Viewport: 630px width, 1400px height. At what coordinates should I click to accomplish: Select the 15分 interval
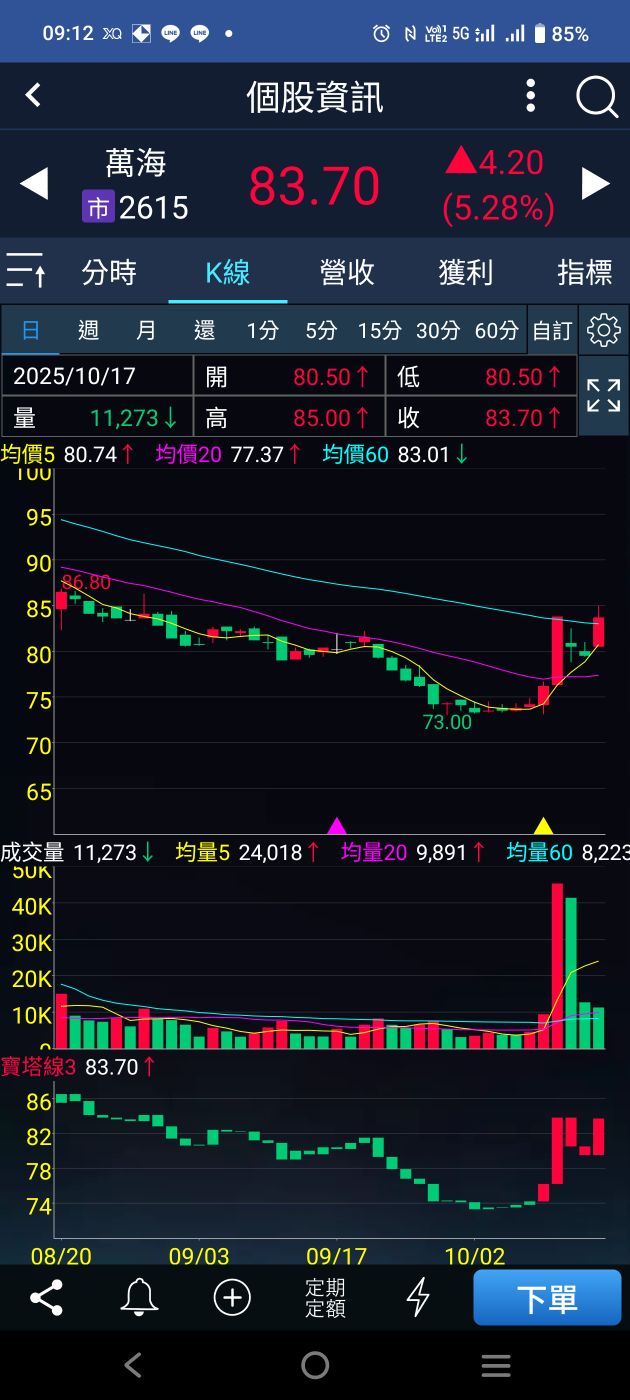(x=380, y=330)
